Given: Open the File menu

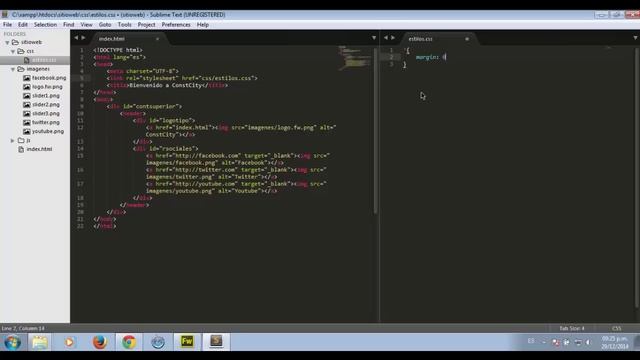Looking at the screenshot, I should click(x=7, y=24).
